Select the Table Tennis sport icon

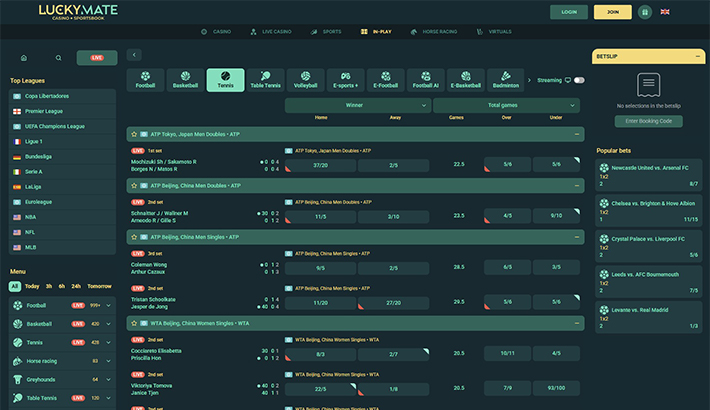pyautogui.click(x=265, y=80)
